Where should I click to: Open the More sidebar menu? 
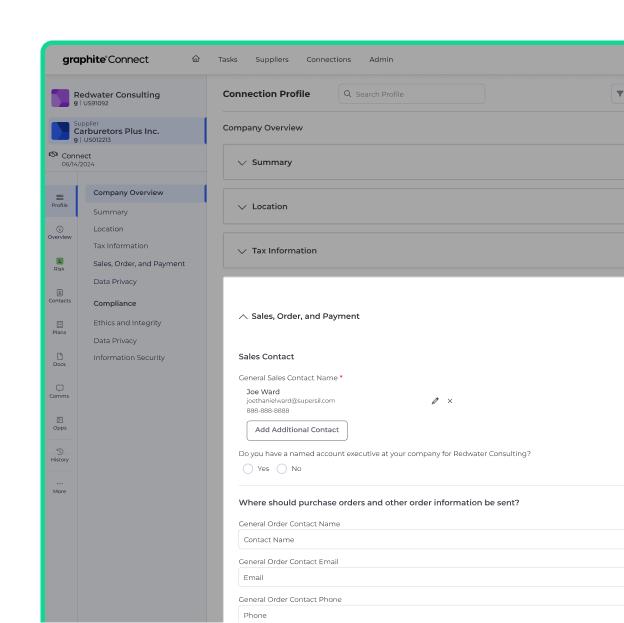click(x=60, y=487)
